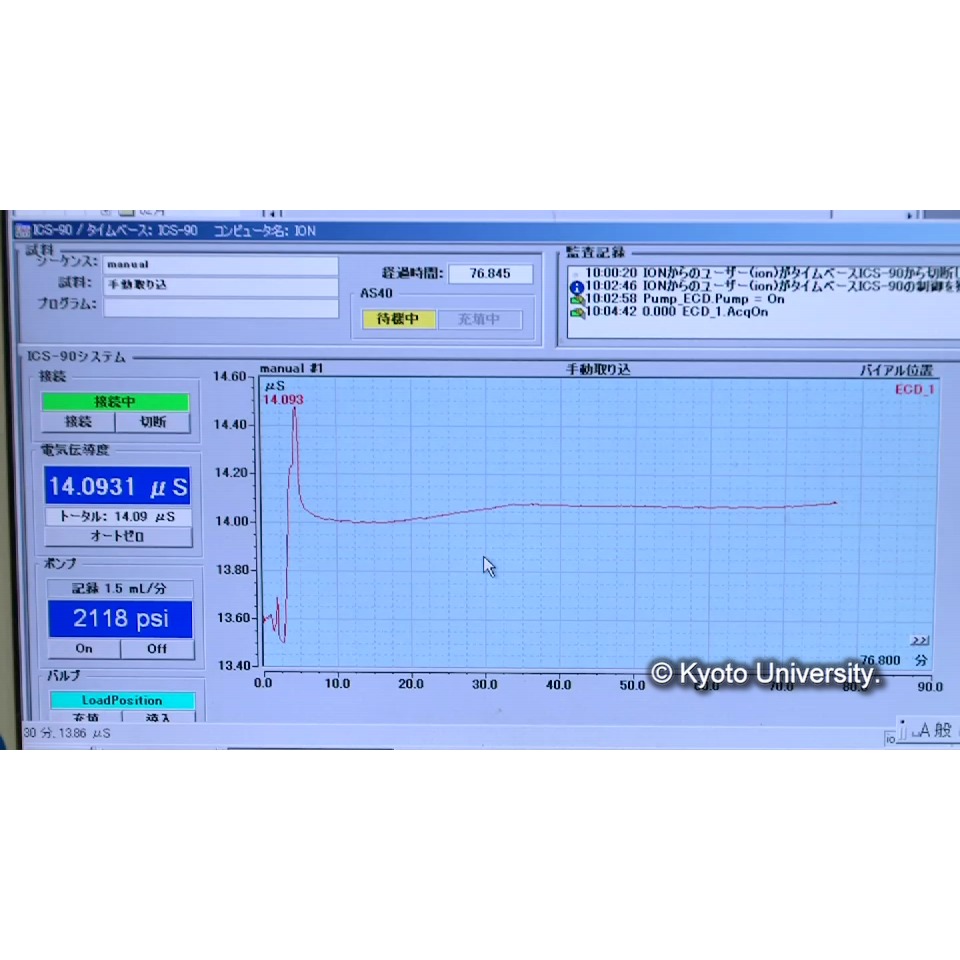This screenshot has height=960, width=960.
Task: Click the empty プログラム field
Action: pyautogui.click(x=221, y=307)
